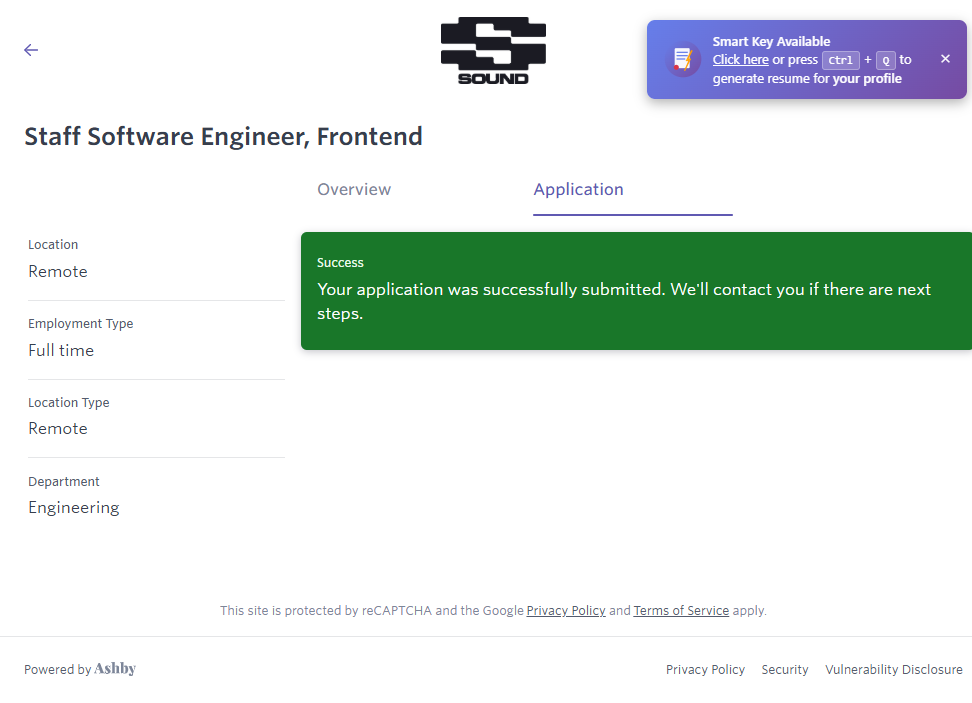This screenshot has width=972, height=703.
Task: Open the Security footer link
Action: [x=784, y=670]
